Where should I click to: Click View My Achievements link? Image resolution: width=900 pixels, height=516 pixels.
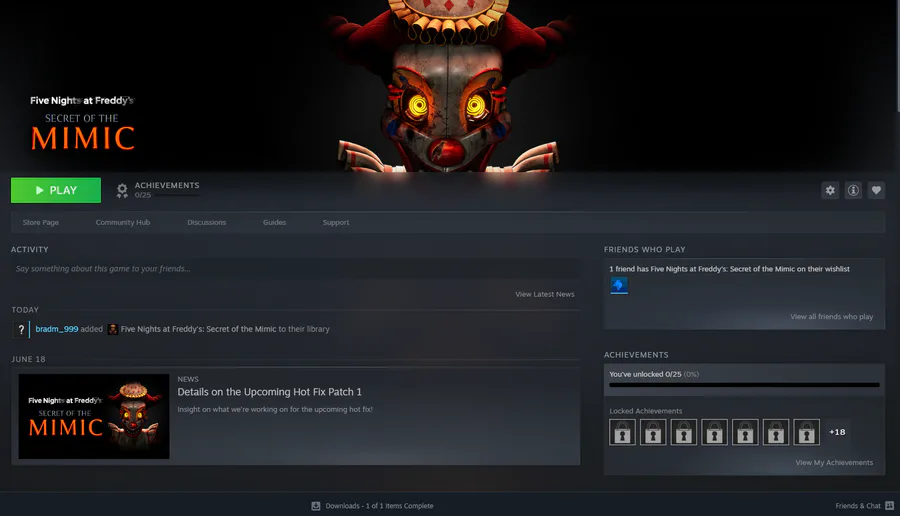[834, 463]
